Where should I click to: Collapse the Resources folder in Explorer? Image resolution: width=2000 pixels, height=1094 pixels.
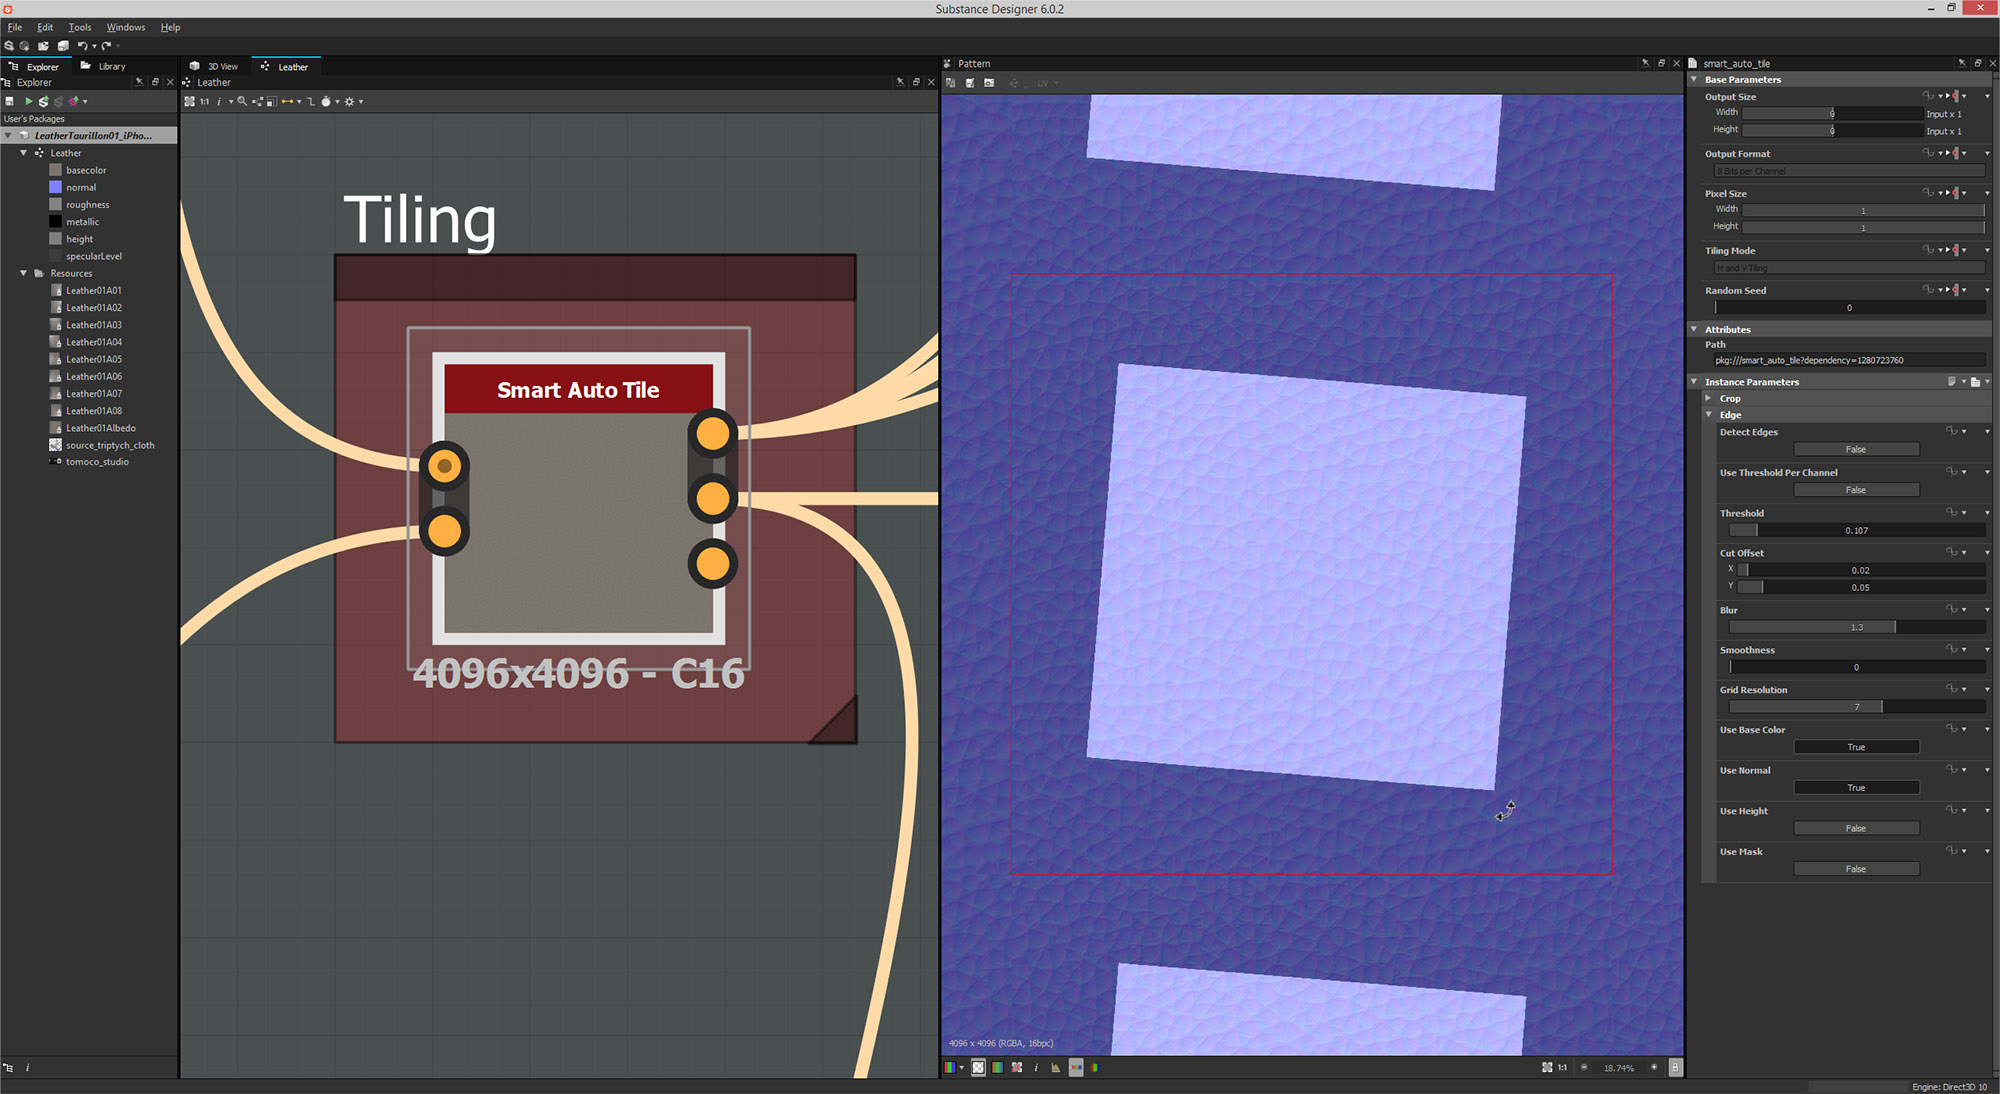tap(24, 273)
